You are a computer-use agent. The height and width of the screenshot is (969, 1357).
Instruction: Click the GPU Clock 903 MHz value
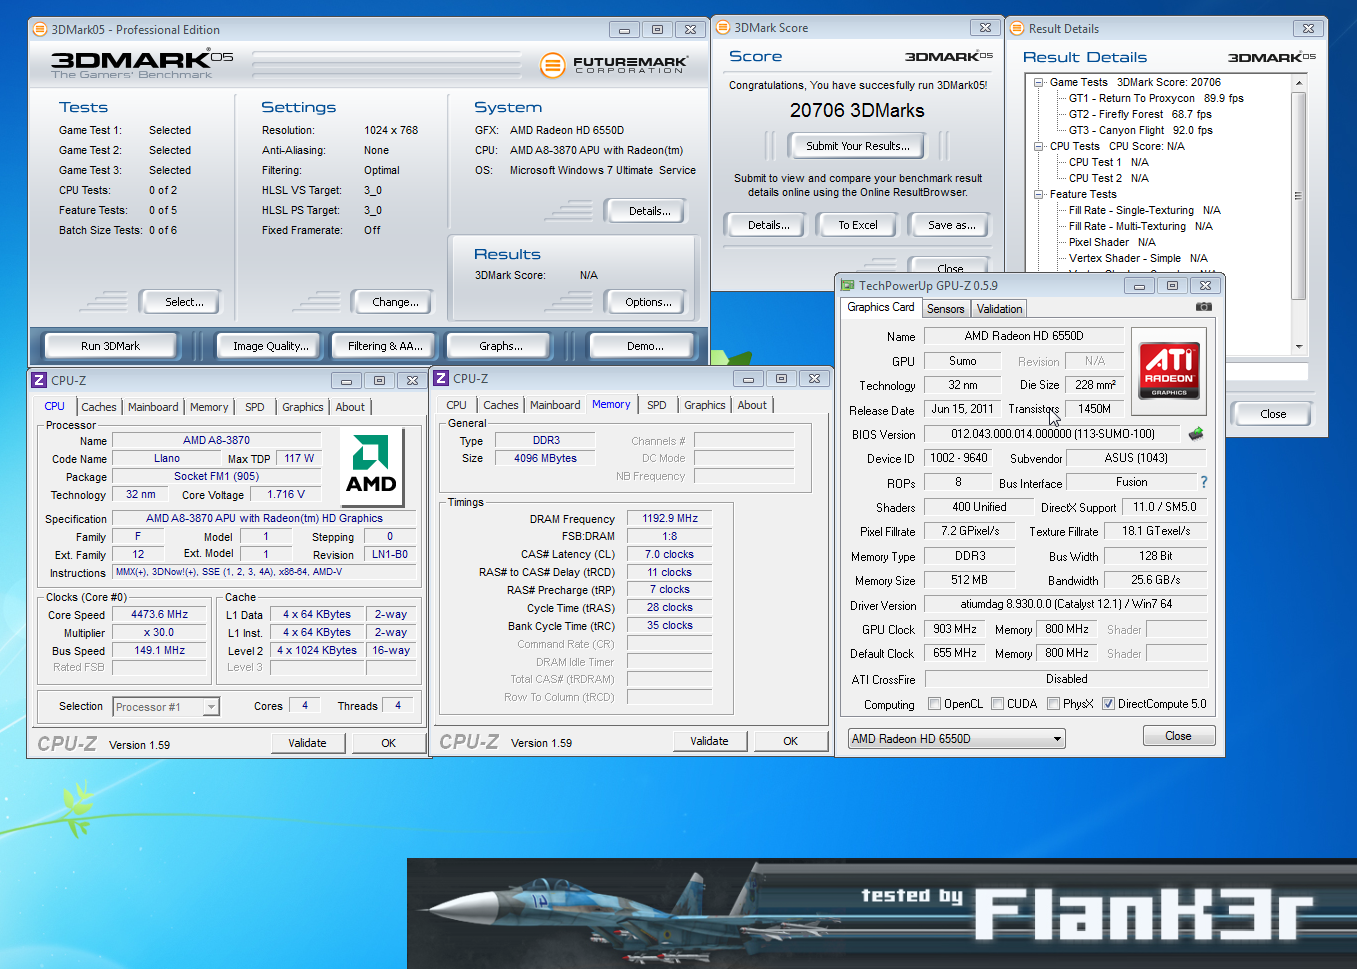pyautogui.click(x=955, y=629)
